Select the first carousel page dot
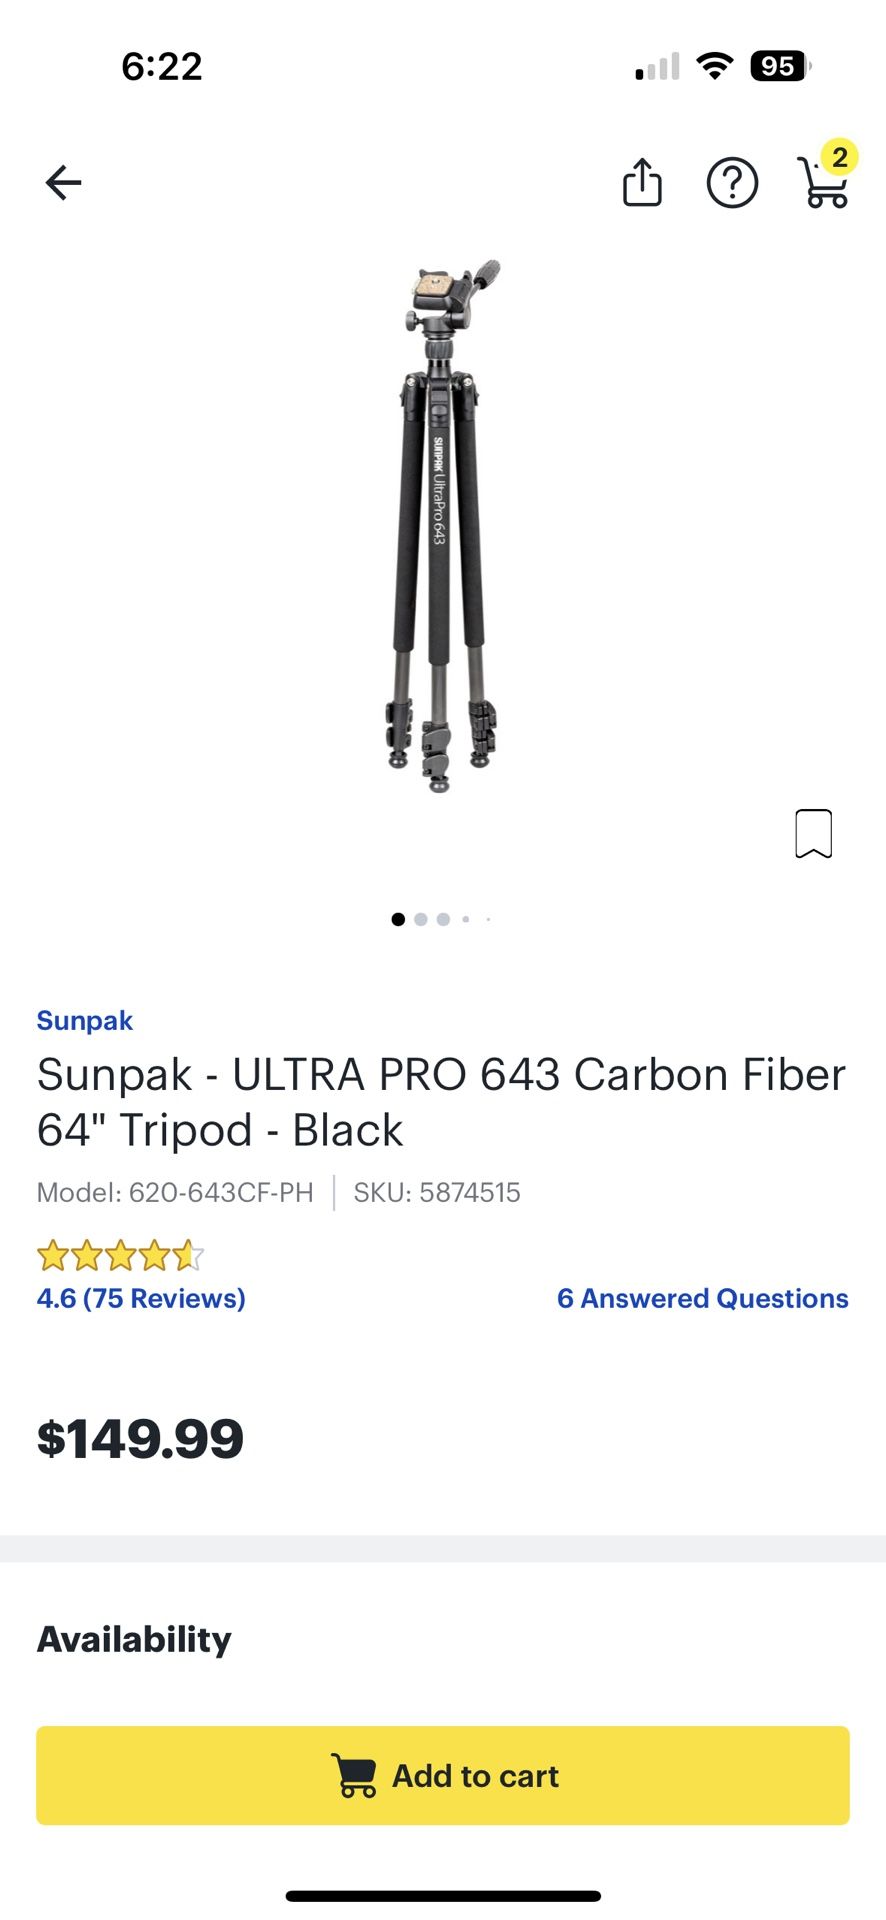Screen dimensions: 886x1920 click(398, 919)
